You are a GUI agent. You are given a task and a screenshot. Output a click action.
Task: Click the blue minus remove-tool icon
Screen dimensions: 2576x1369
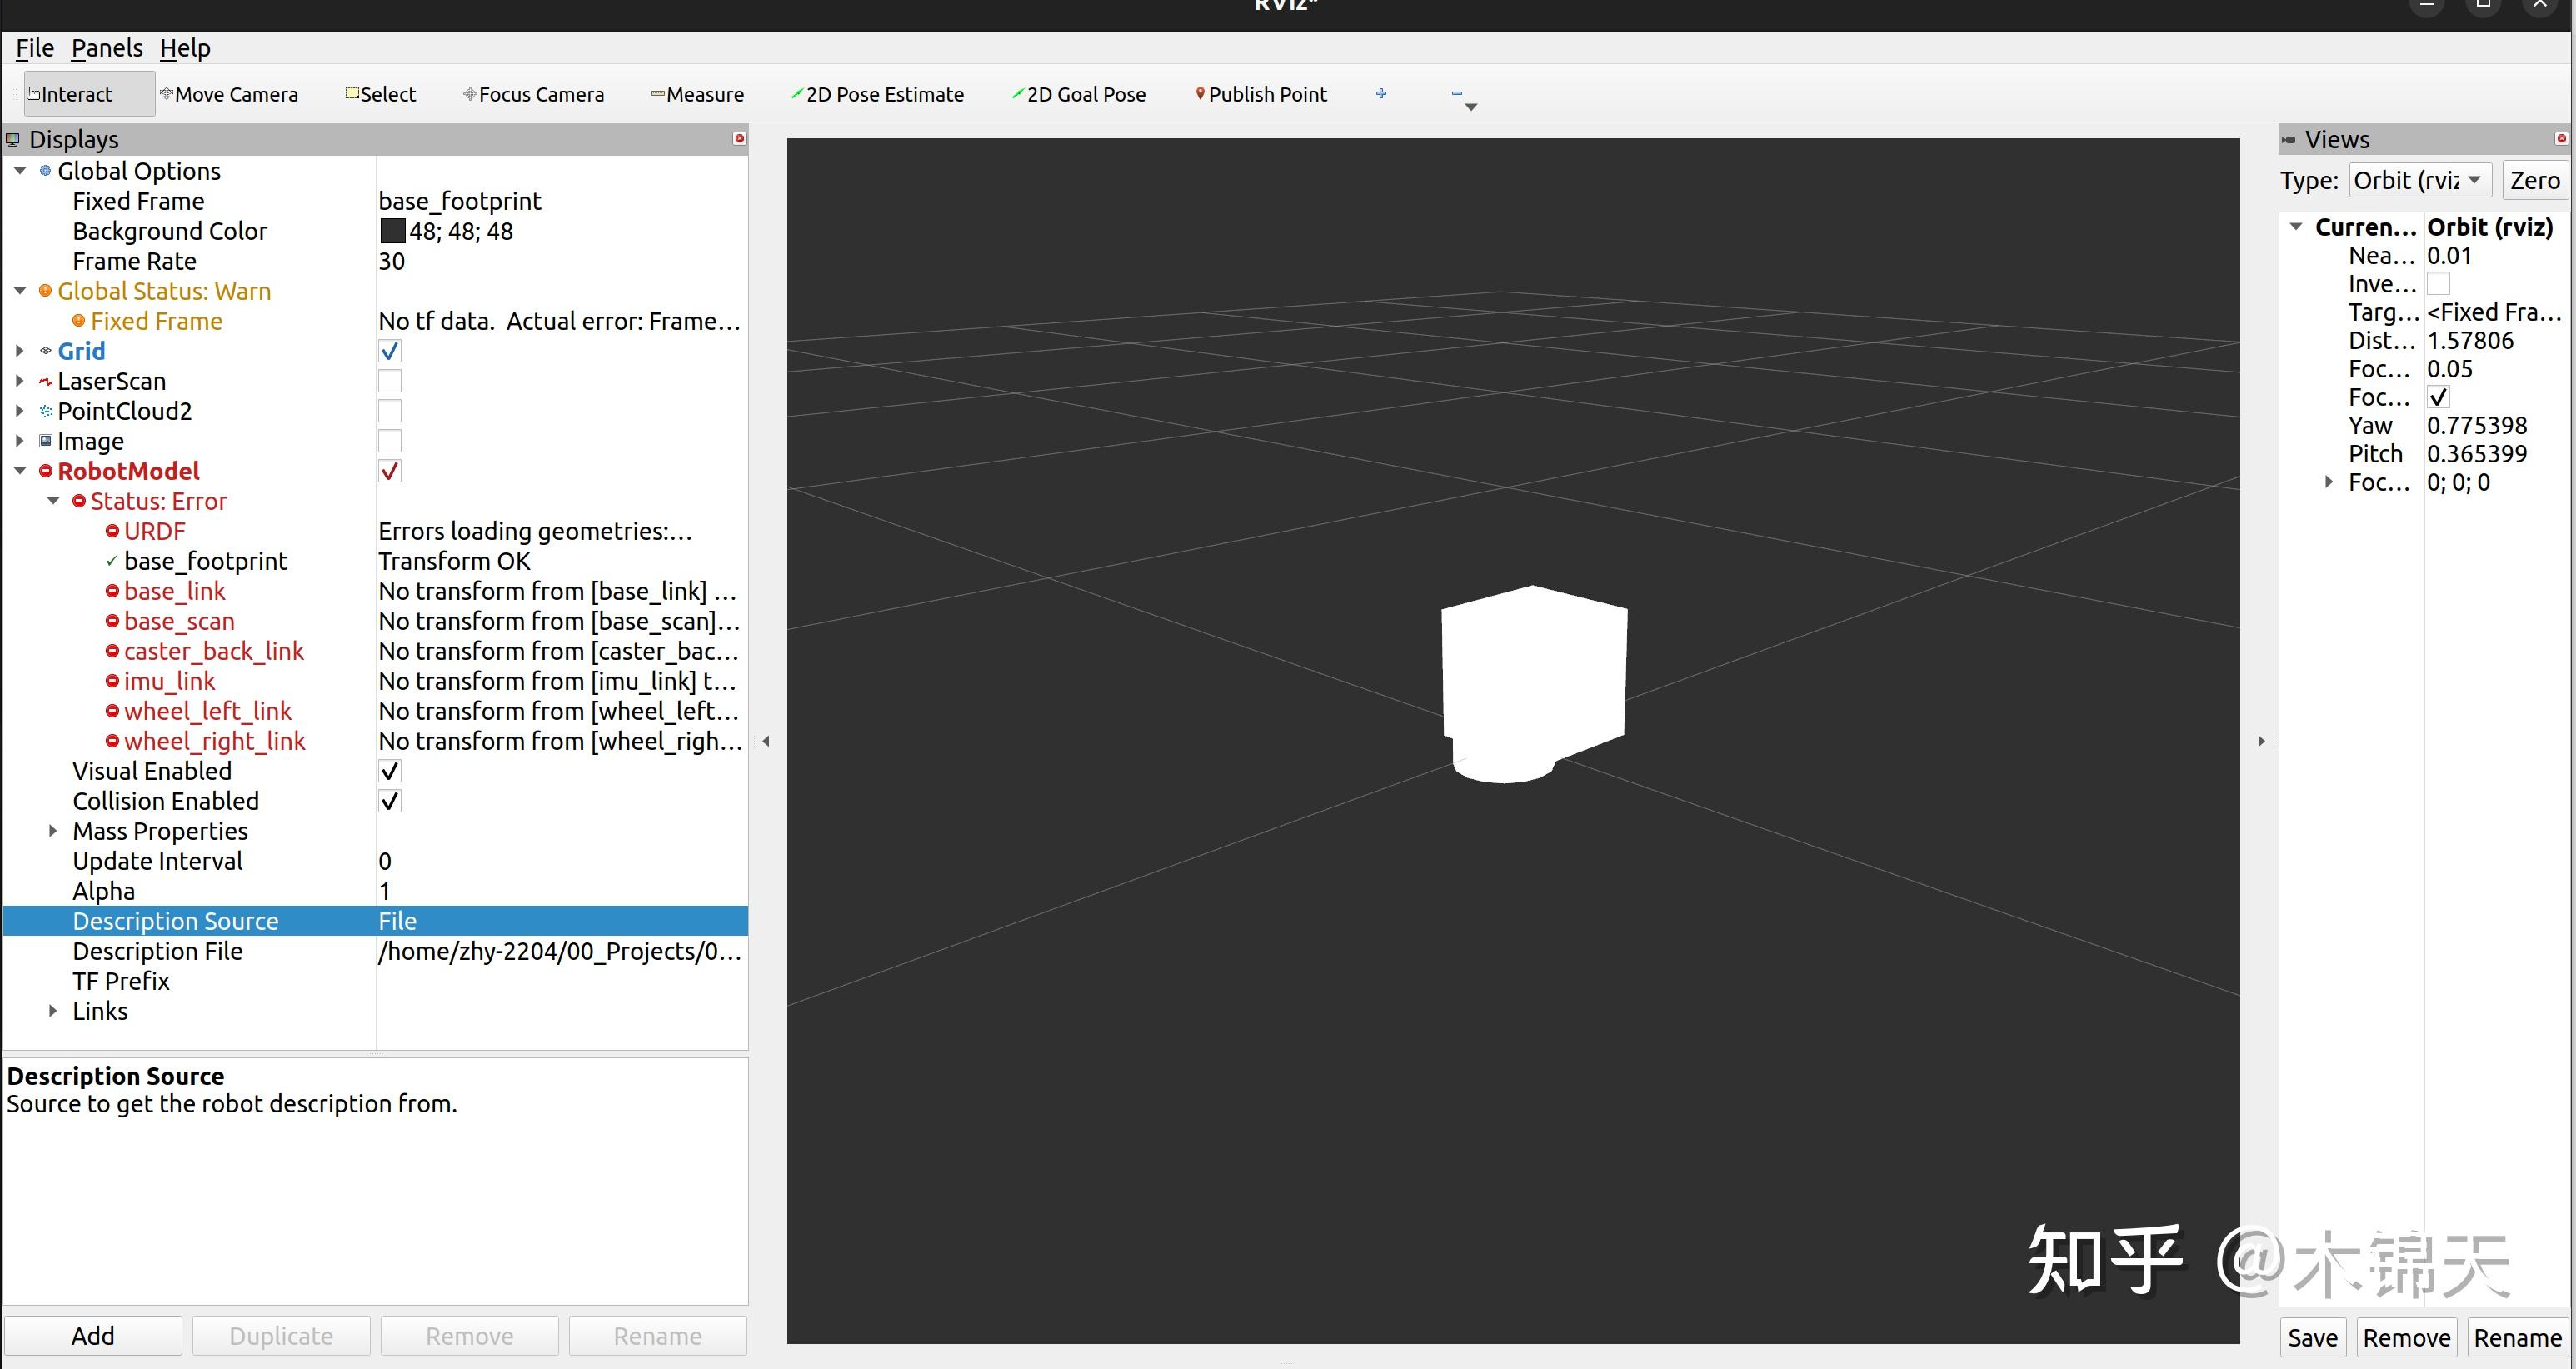coord(1457,93)
